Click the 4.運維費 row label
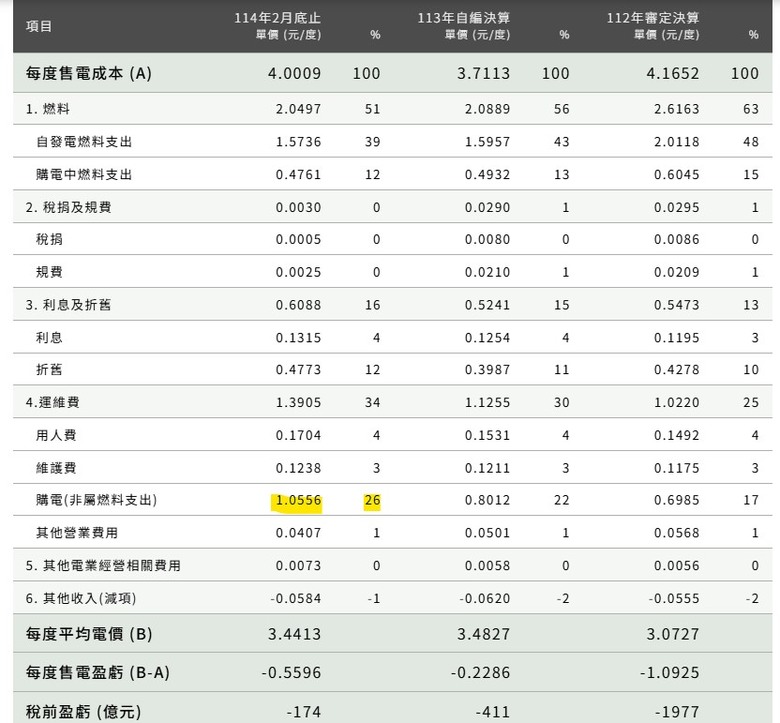The width and height of the screenshot is (780, 723). pos(53,402)
